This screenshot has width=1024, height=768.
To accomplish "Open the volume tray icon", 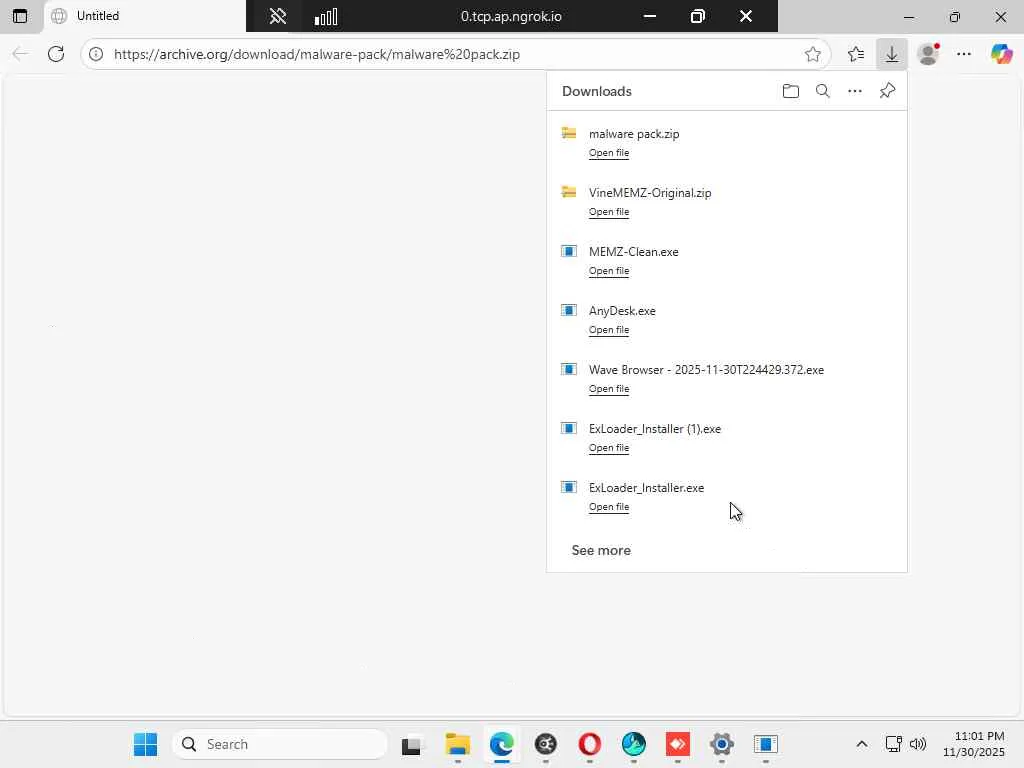I will coord(918,744).
